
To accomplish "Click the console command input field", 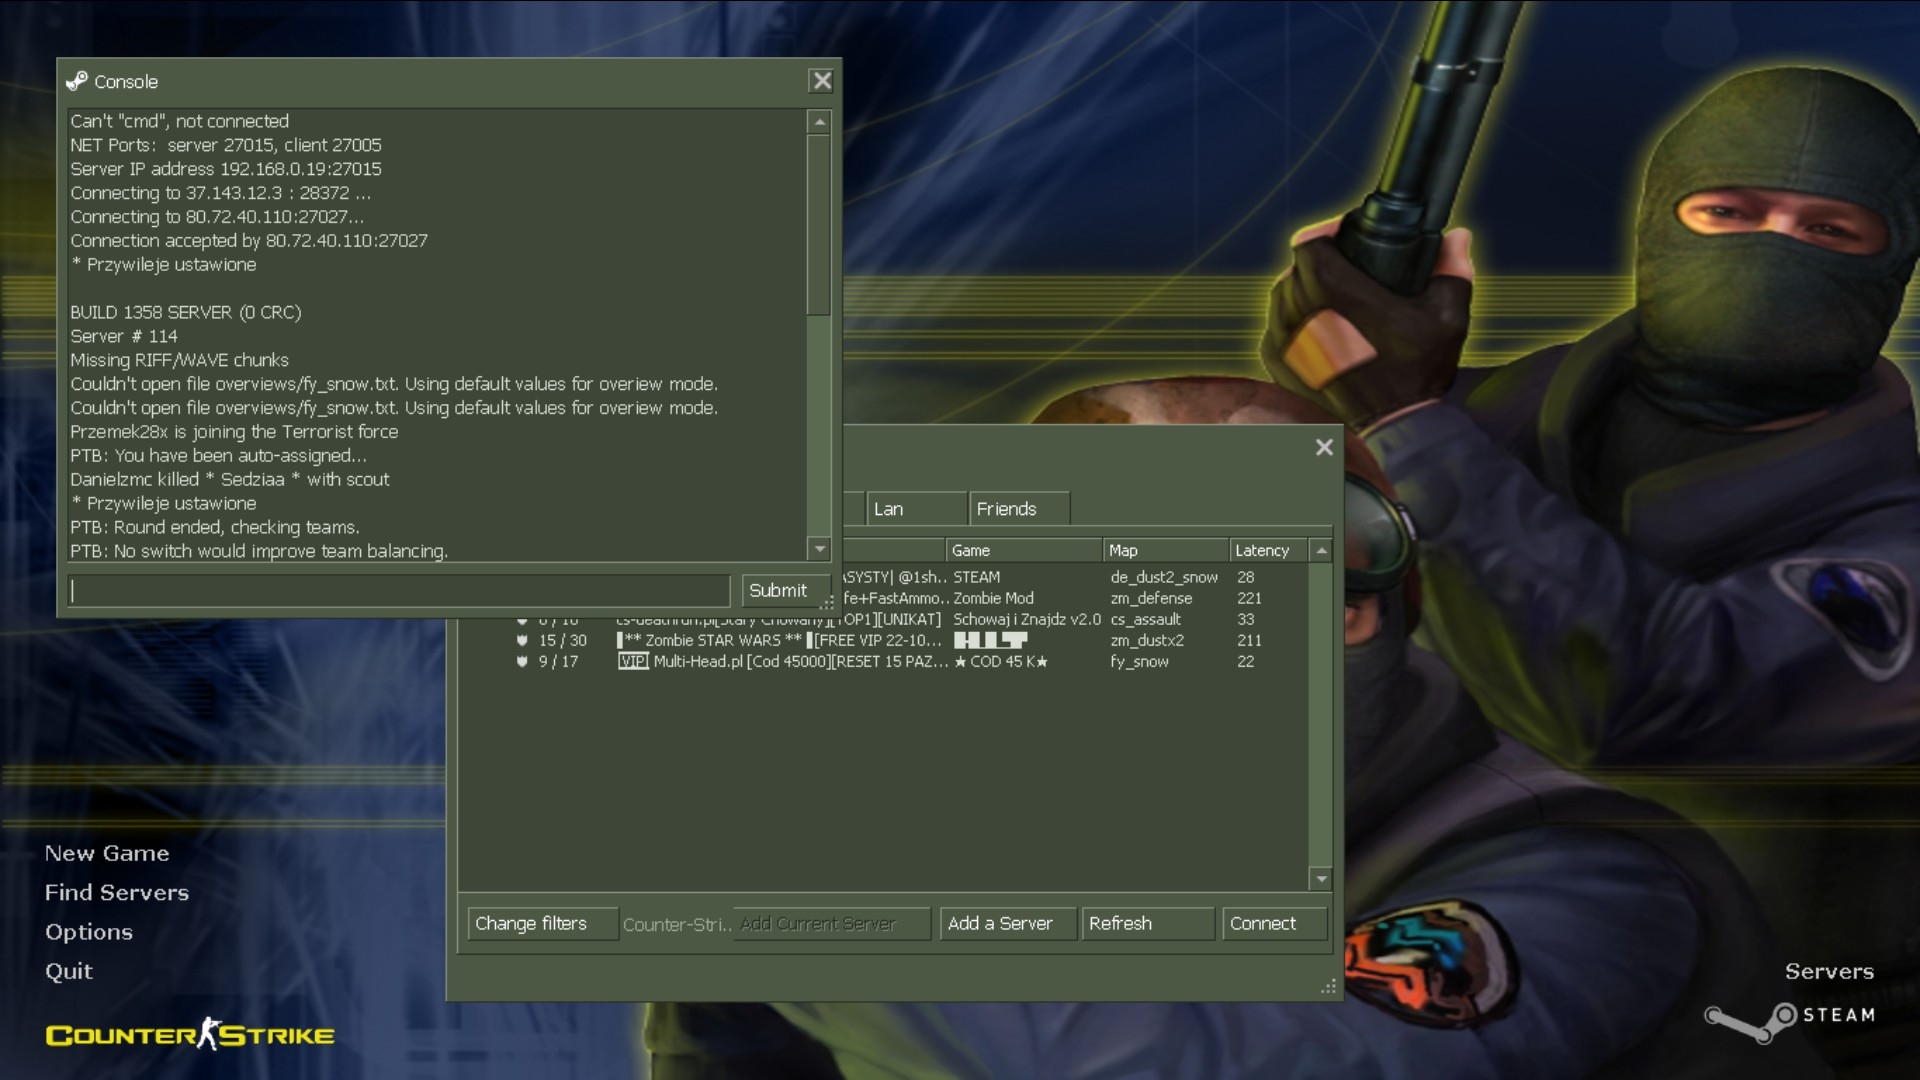I will [400, 590].
